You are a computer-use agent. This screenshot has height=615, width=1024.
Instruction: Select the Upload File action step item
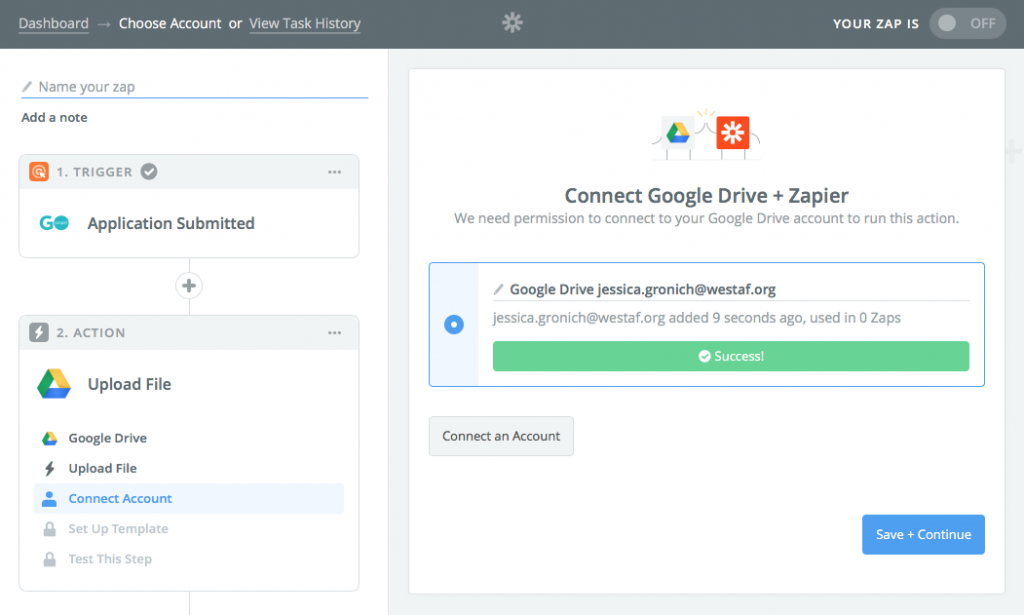[102, 468]
